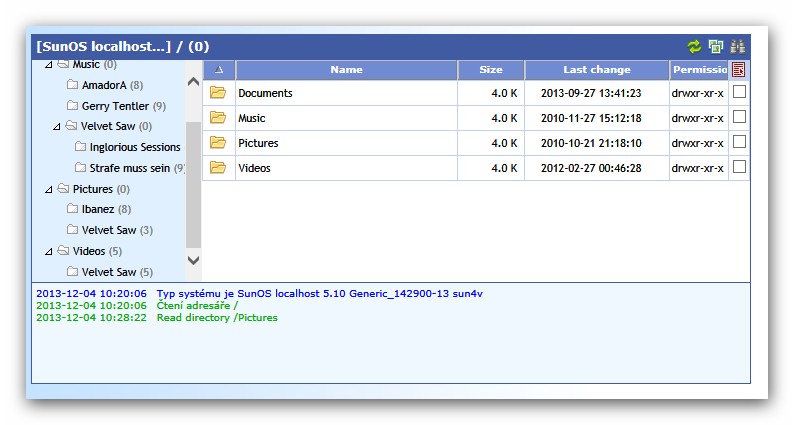Click the red select-all list icon

point(739,70)
